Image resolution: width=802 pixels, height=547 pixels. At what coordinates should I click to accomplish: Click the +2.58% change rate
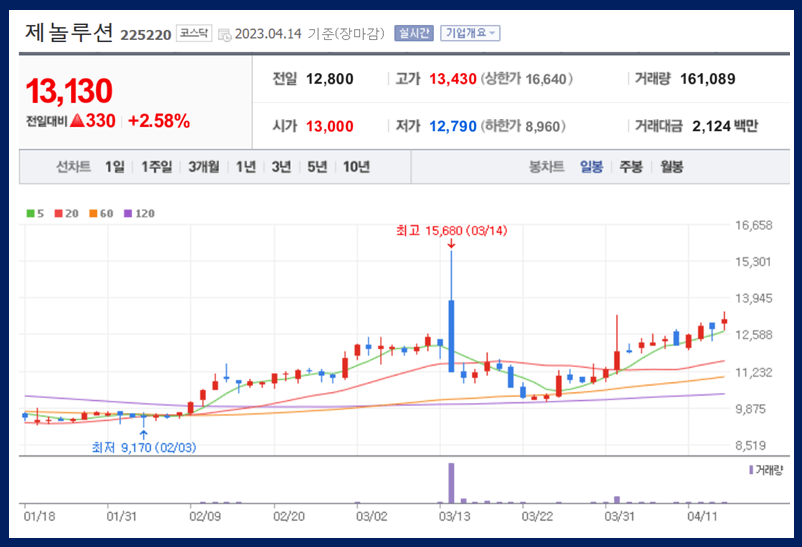(159, 121)
